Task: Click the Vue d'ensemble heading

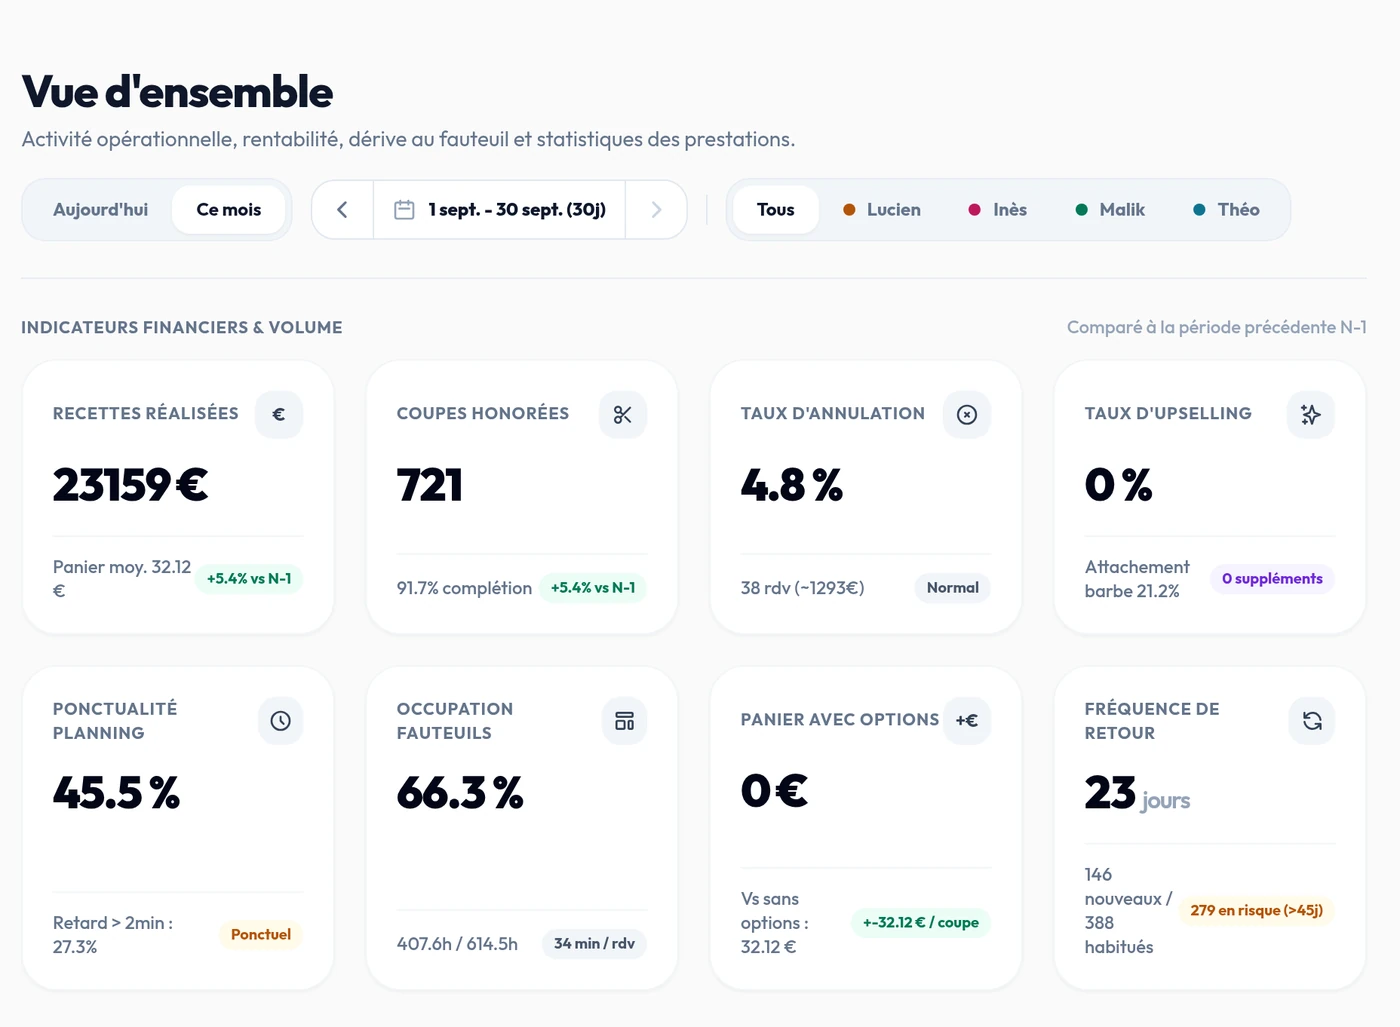Action: point(177,92)
